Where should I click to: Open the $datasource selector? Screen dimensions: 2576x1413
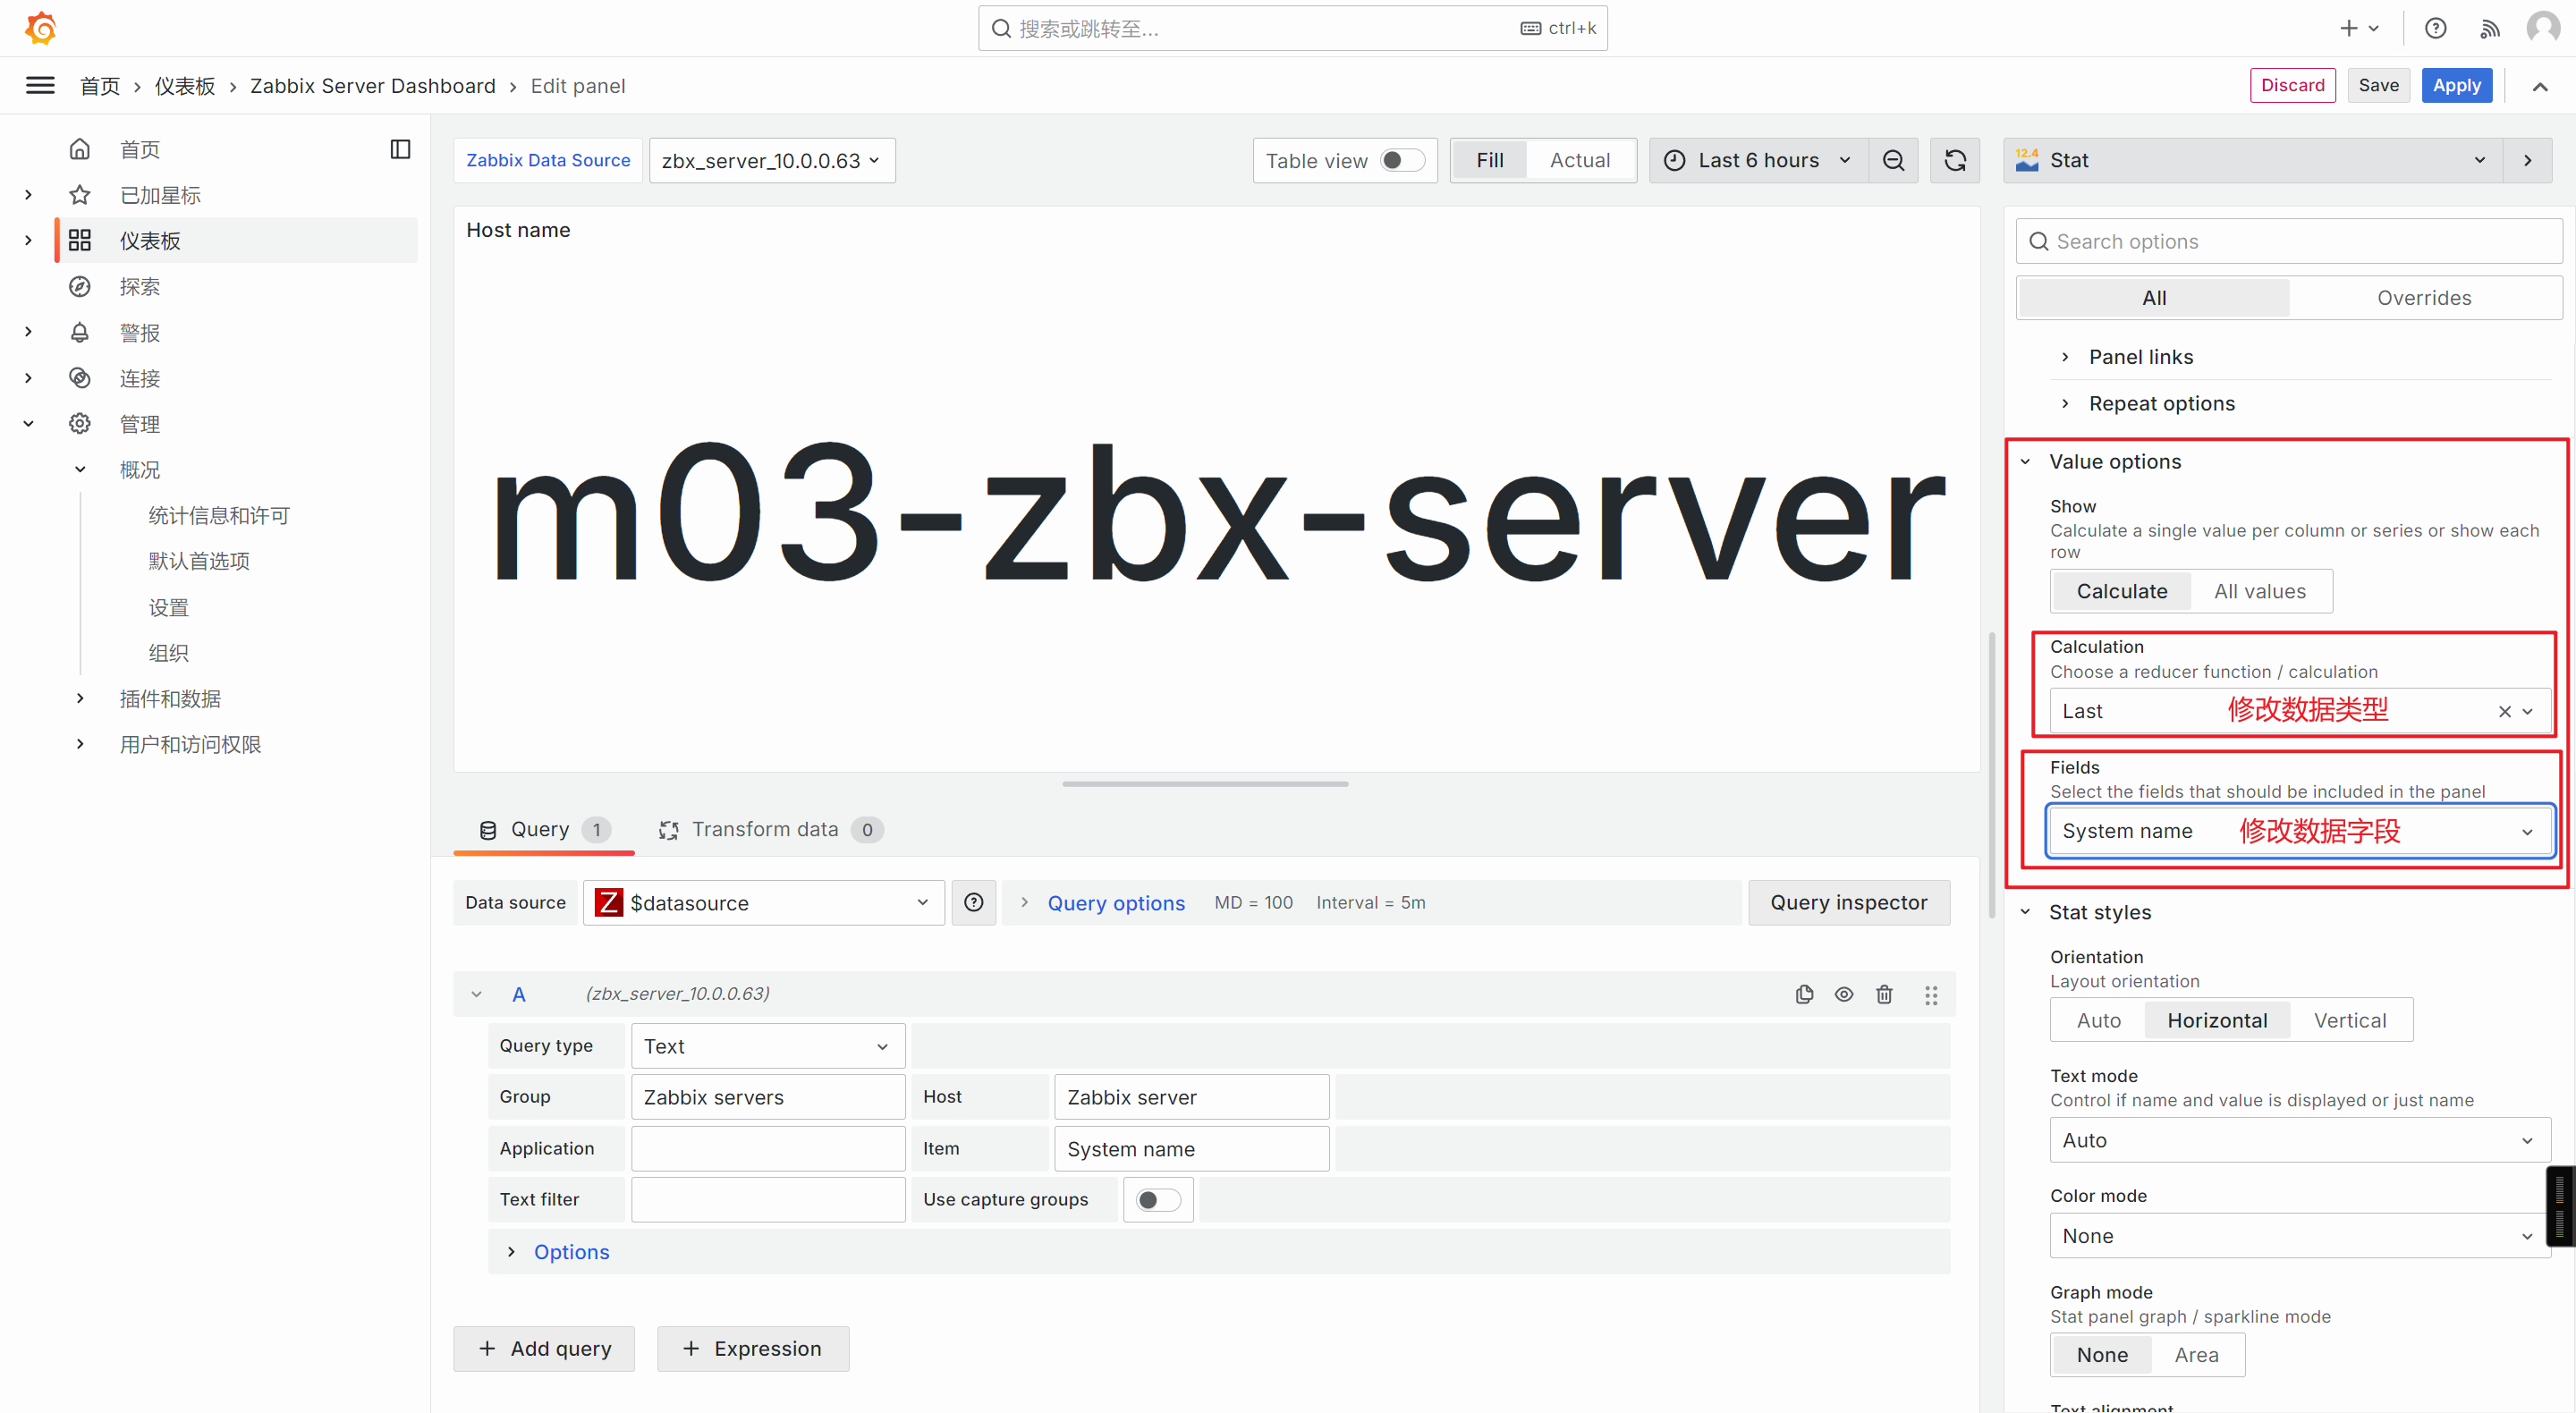(764, 902)
